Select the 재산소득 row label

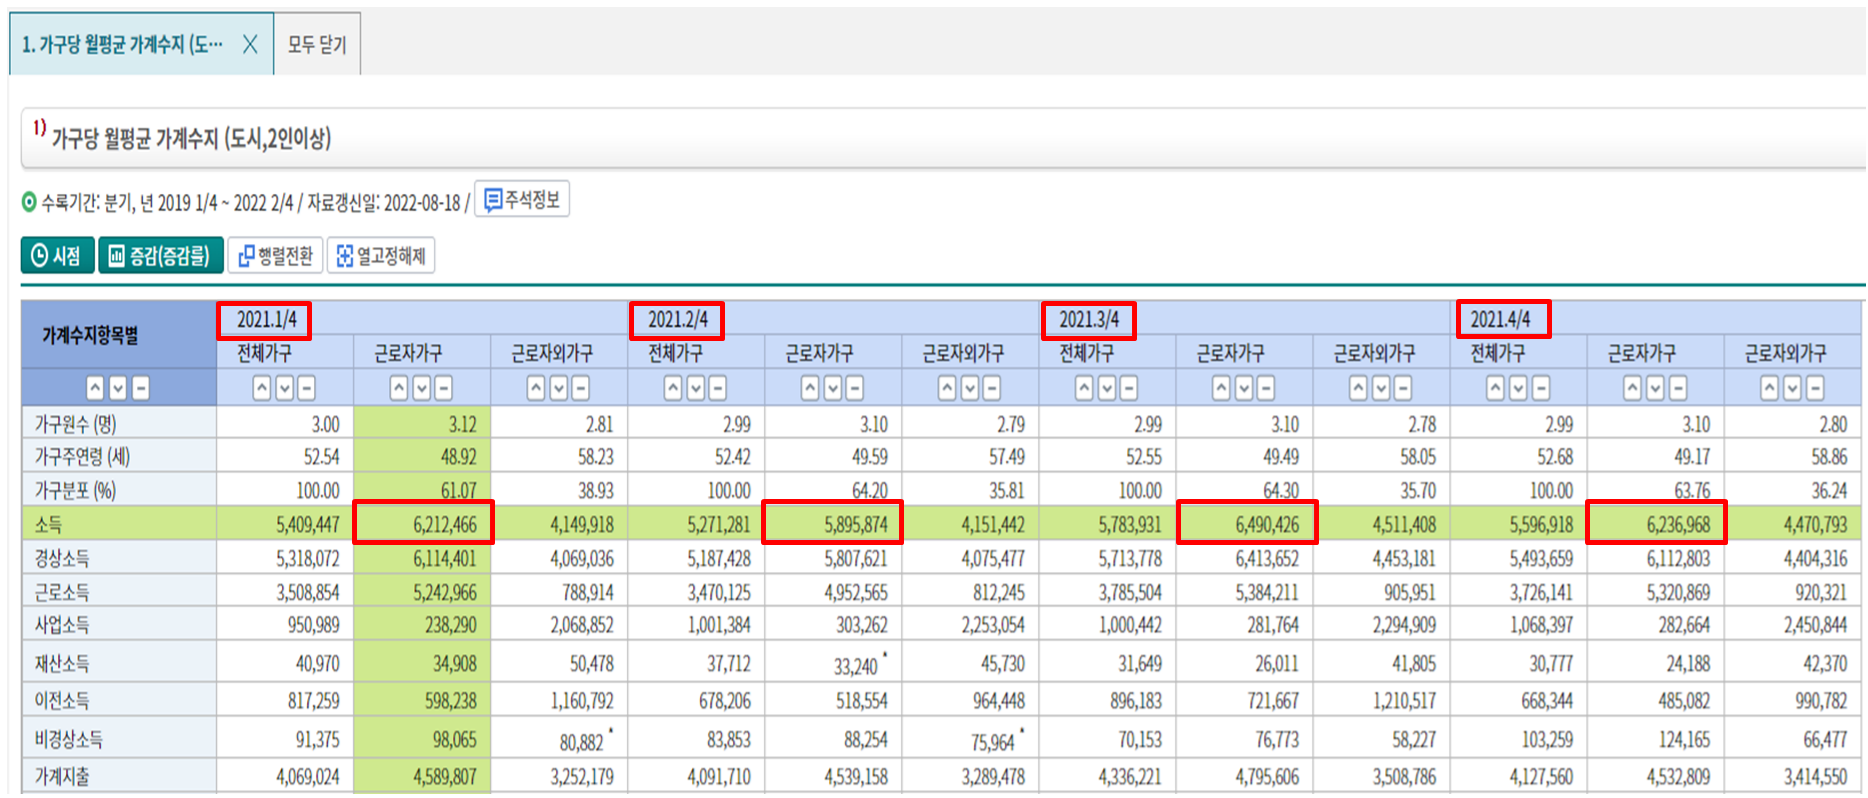[x=62, y=663]
